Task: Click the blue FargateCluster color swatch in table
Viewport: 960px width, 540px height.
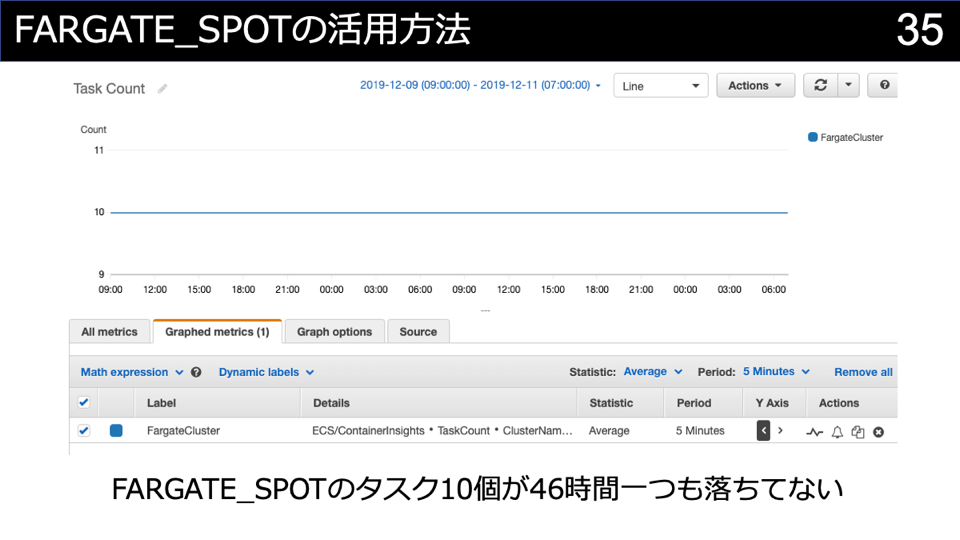Action: [x=116, y=431]
